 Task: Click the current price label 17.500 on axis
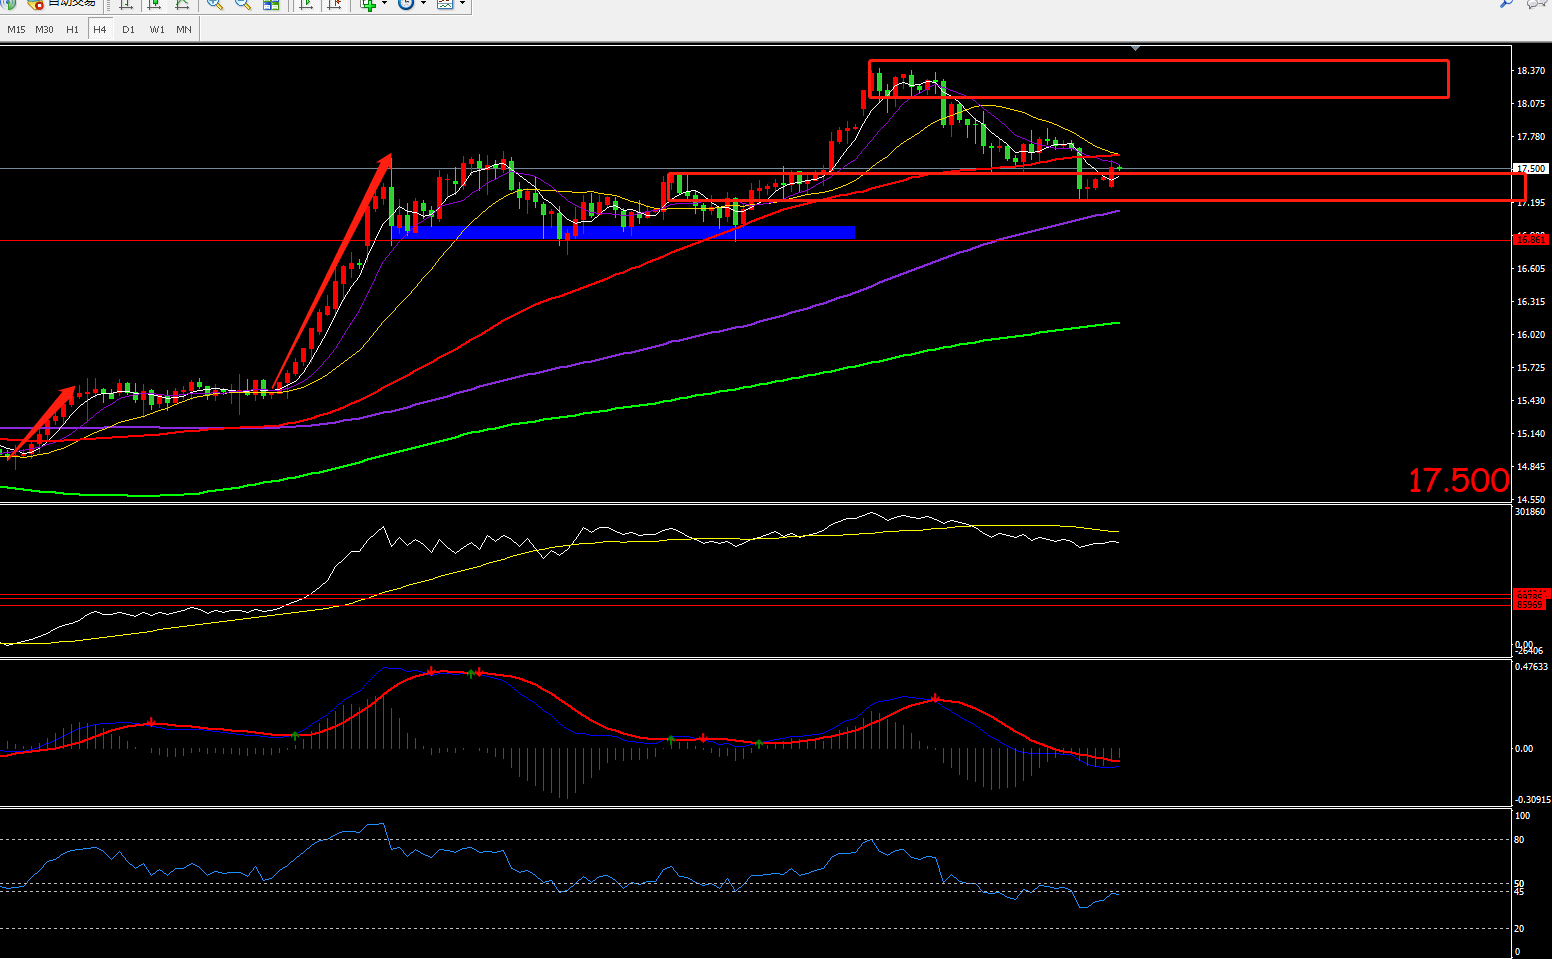point(1530,169)
